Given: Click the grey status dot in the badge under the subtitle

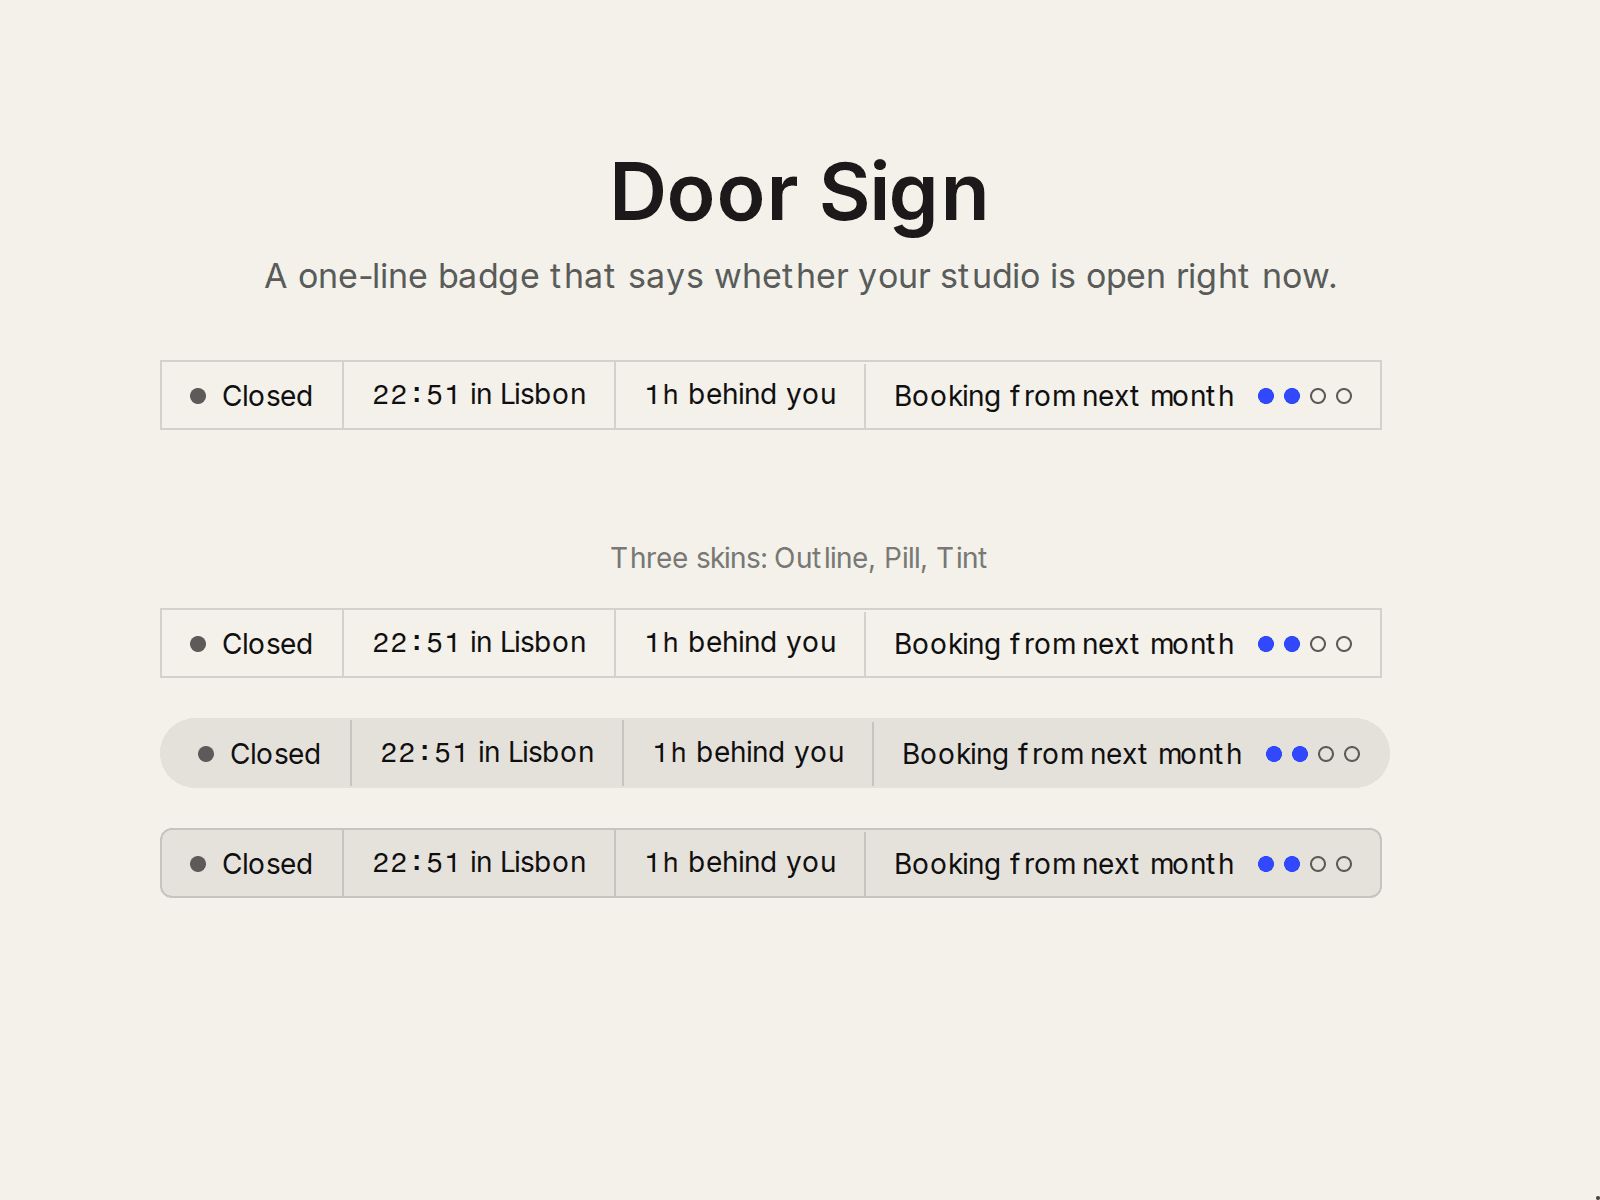Looking at the screenshot, I should click(198, 396).
